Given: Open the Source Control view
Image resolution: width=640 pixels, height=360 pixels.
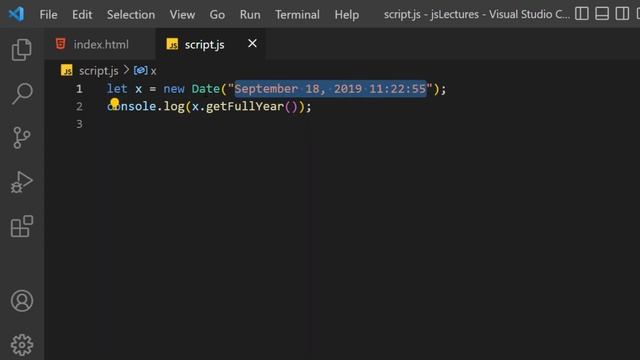Looking at the screenshot, I should point(22,138).
